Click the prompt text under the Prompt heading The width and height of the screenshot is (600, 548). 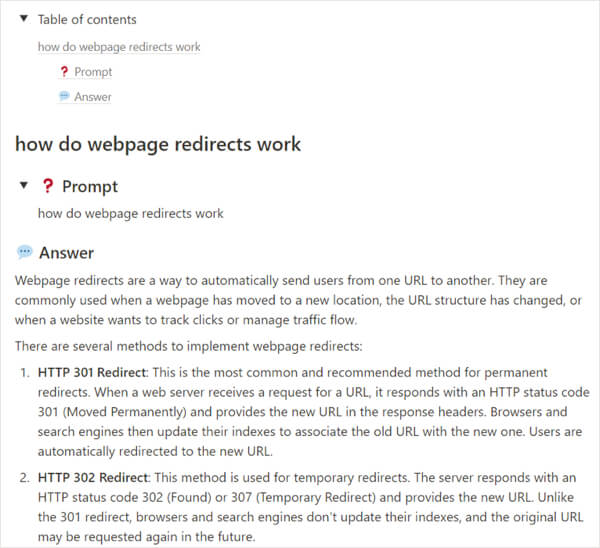pos(130,213)
